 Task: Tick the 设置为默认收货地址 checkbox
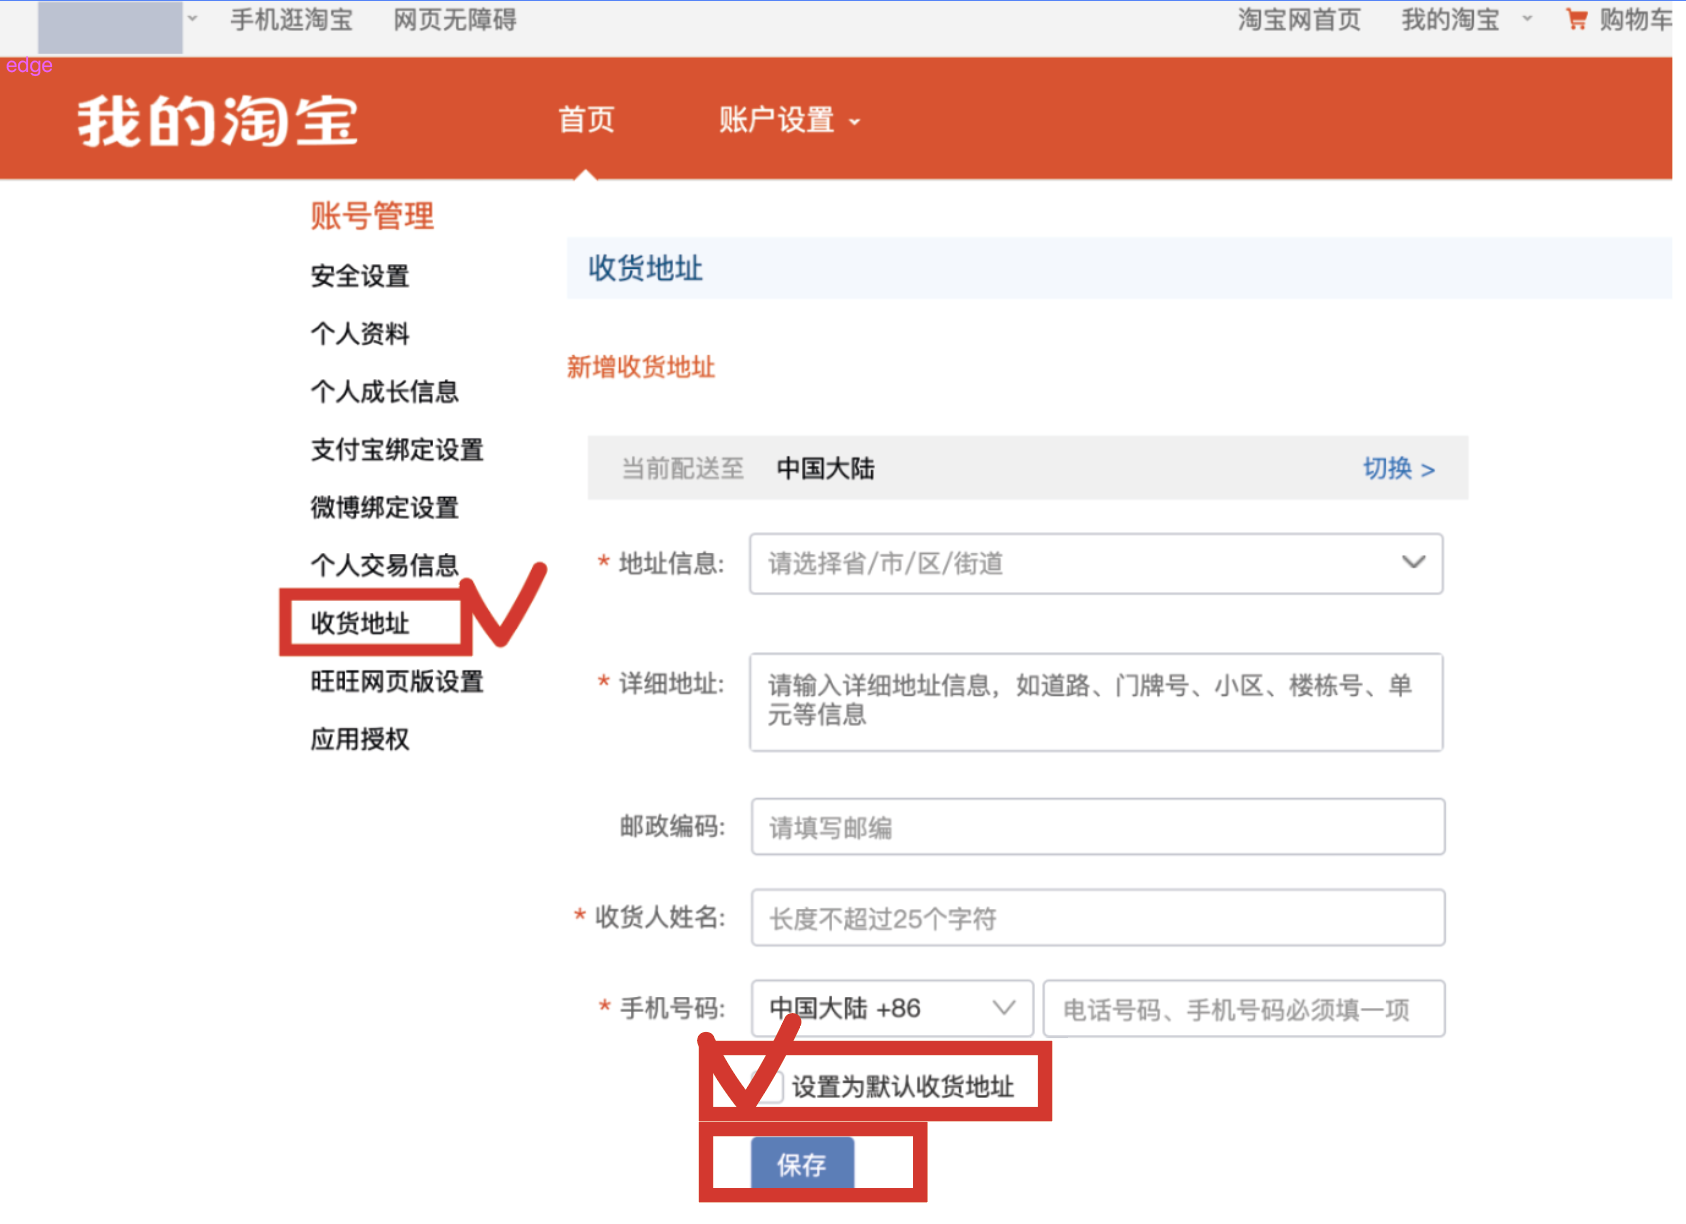click(x=768, y=1086)
